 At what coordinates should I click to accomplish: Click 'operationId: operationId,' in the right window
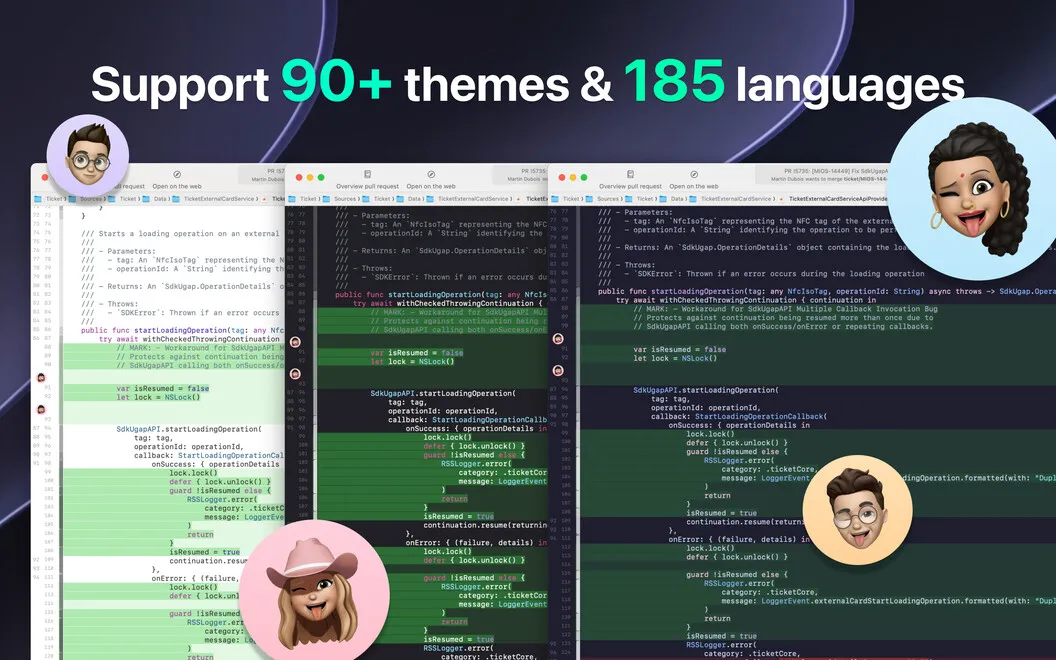coord(706,407)
